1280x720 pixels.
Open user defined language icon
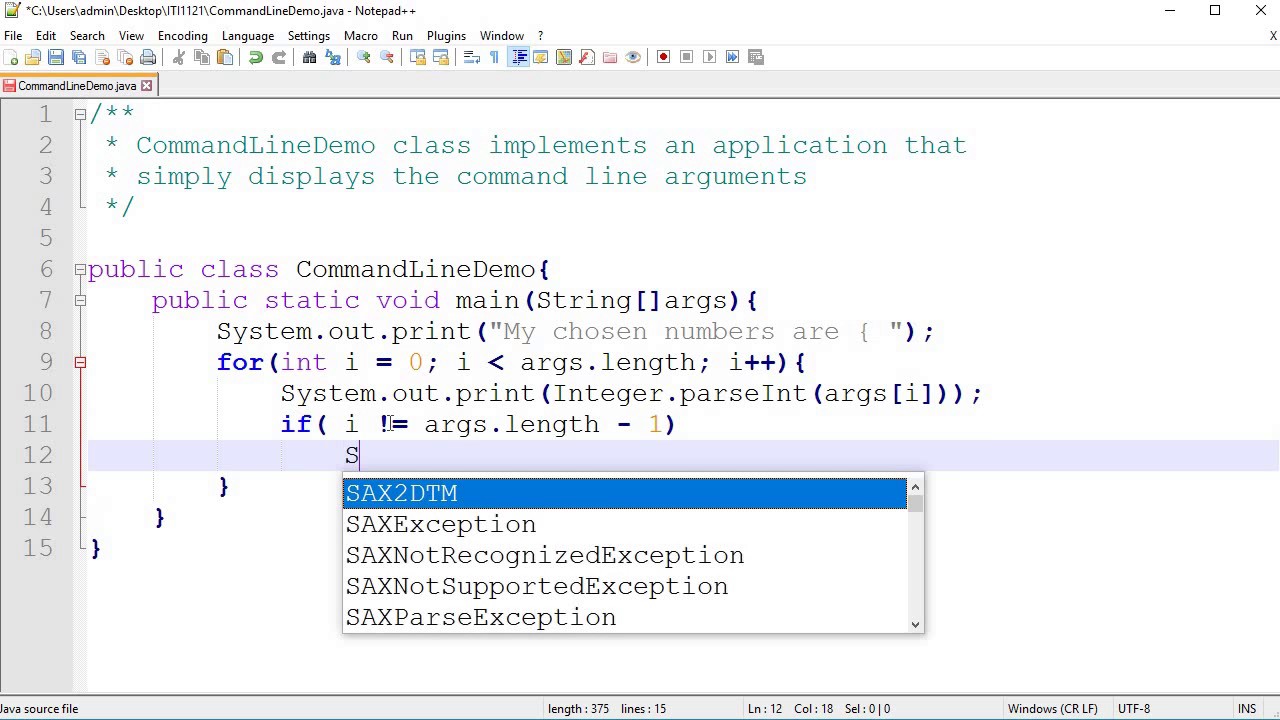click(x=541, y=57)
